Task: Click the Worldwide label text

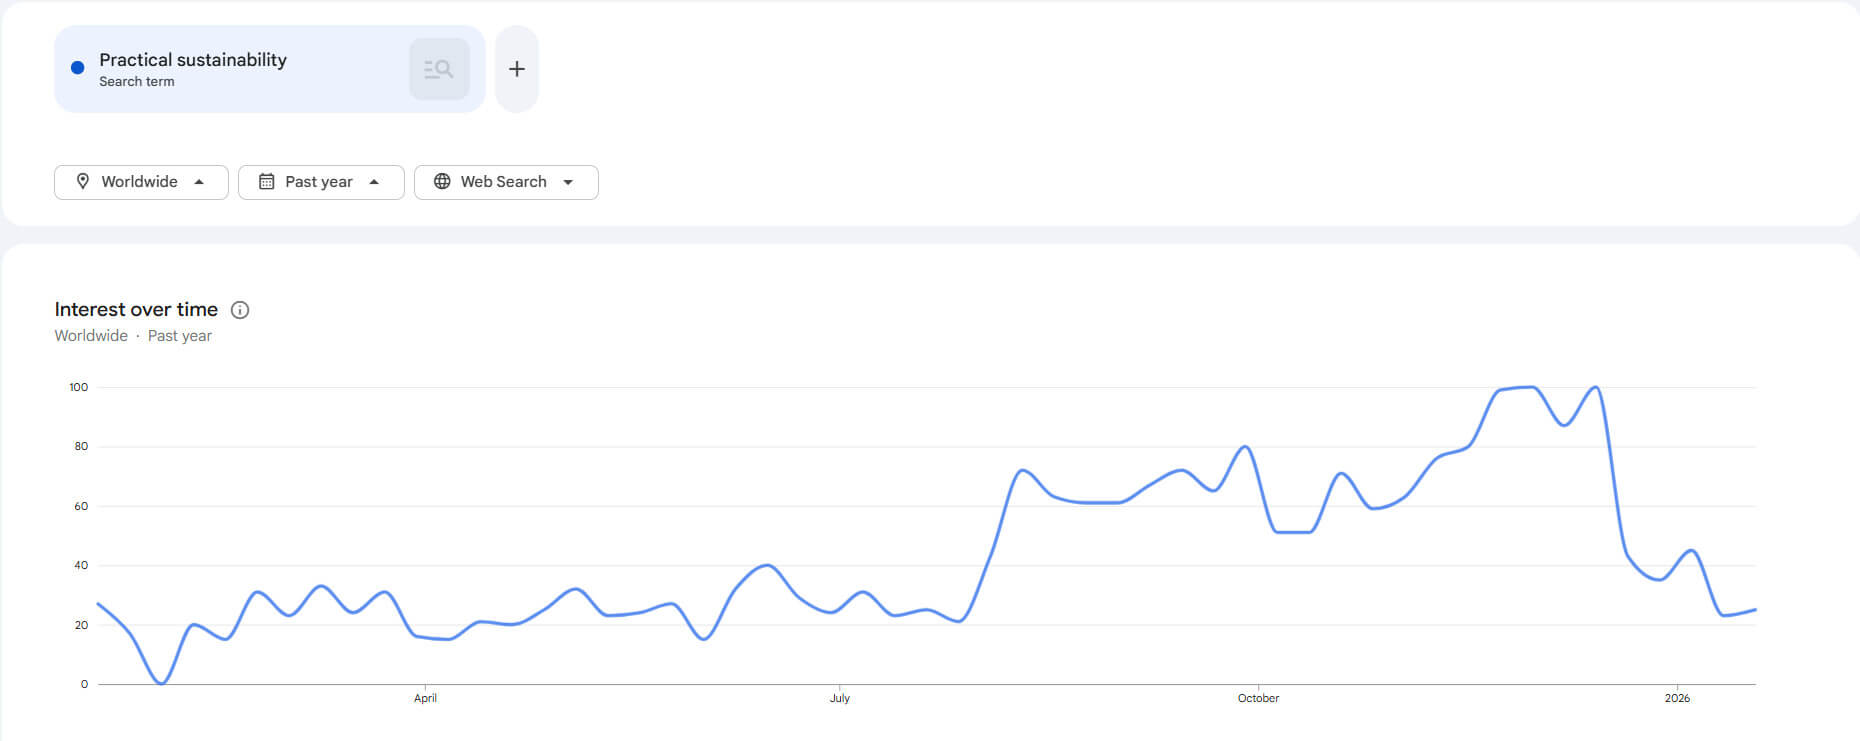Action: click(x=139, y=181)
